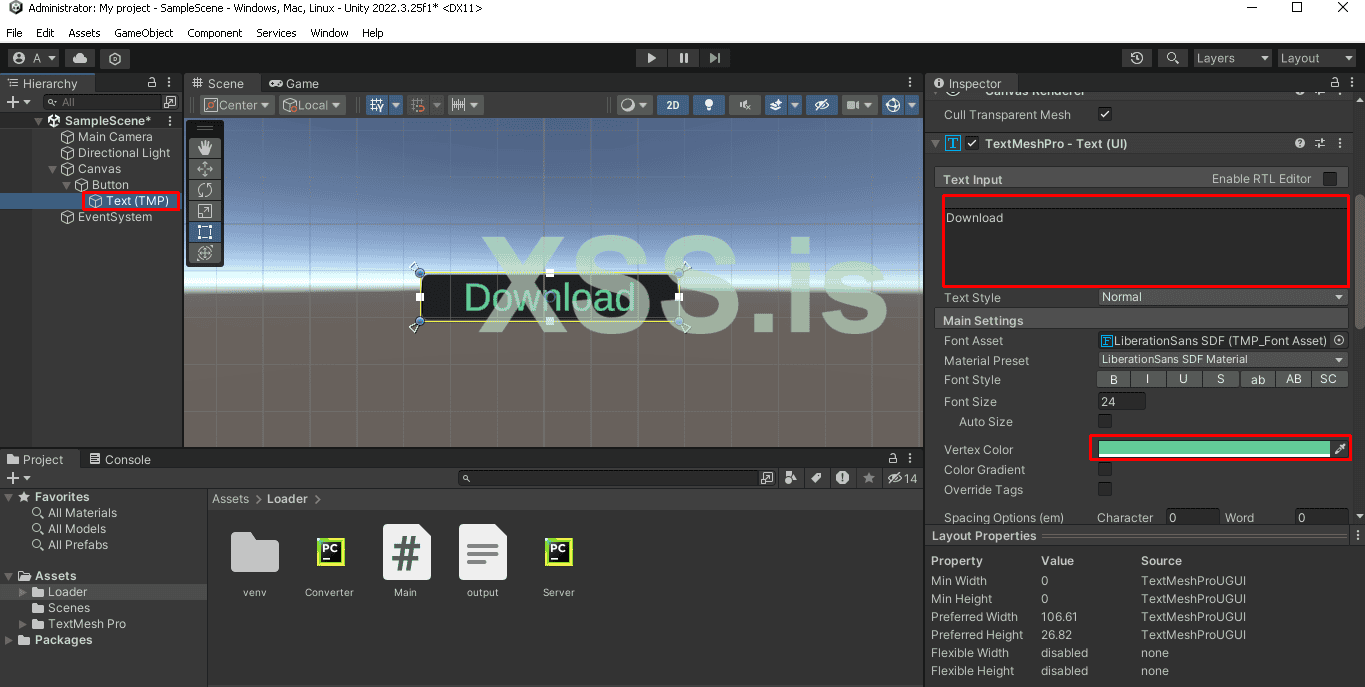This screenshot has width=1365, height=687.
Task: Toggle the Cull Transparent Mesh checkbox
Action: (1104, 114)
